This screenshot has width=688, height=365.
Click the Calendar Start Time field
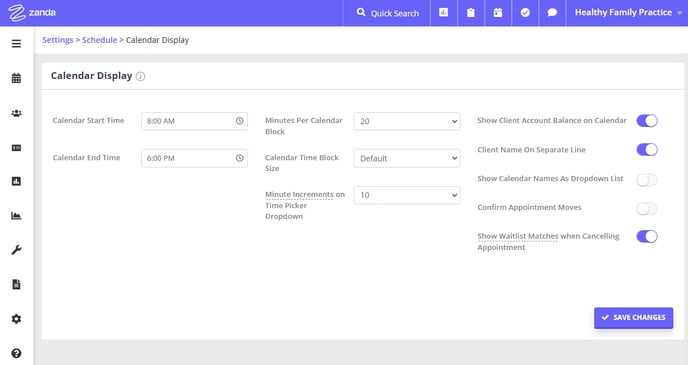pos(194,121)
